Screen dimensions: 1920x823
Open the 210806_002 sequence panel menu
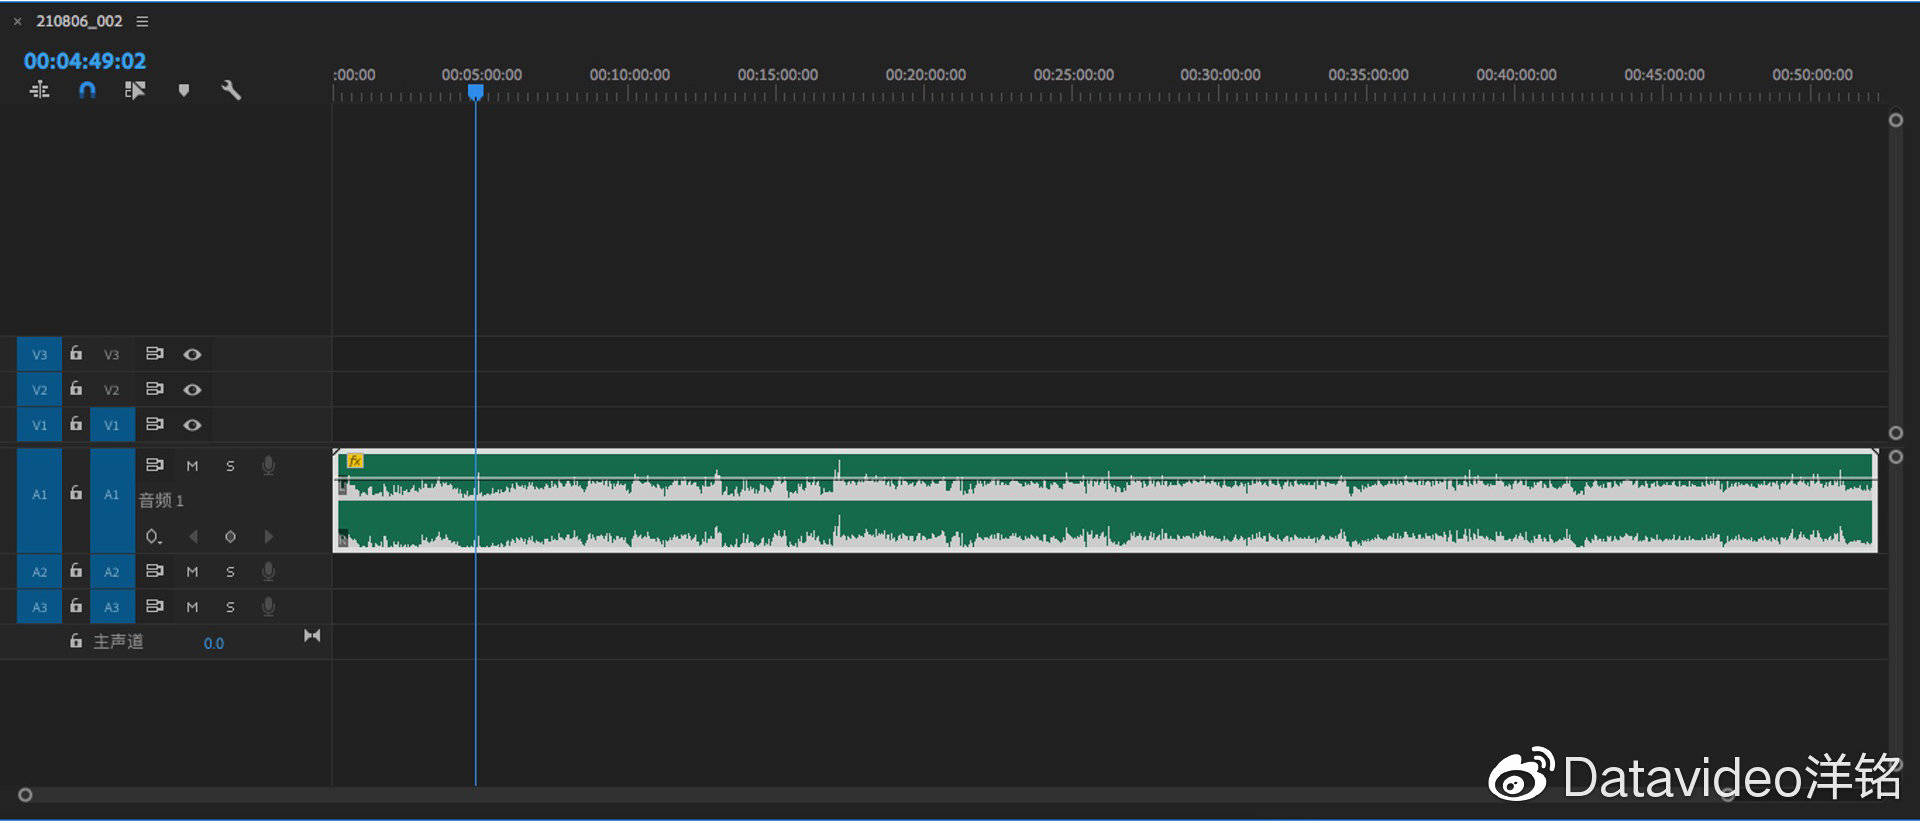142,21
